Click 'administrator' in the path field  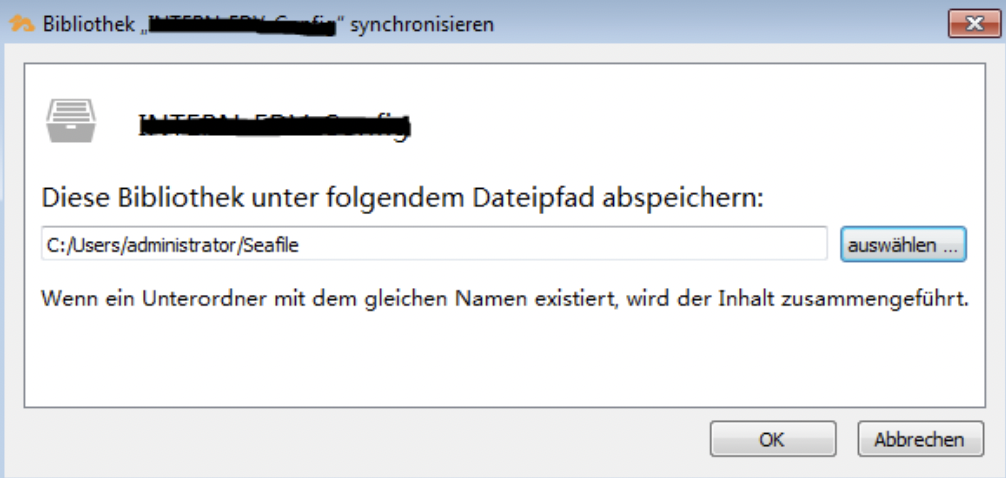[183, 244]
